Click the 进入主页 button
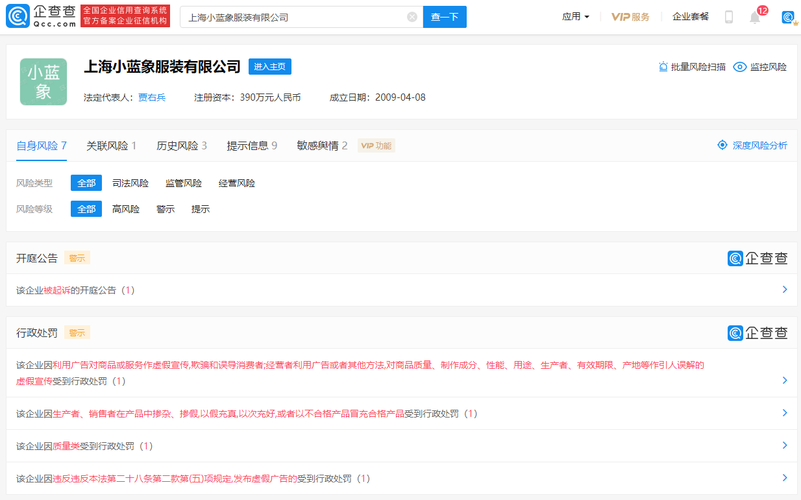 (x=270, y=67)
